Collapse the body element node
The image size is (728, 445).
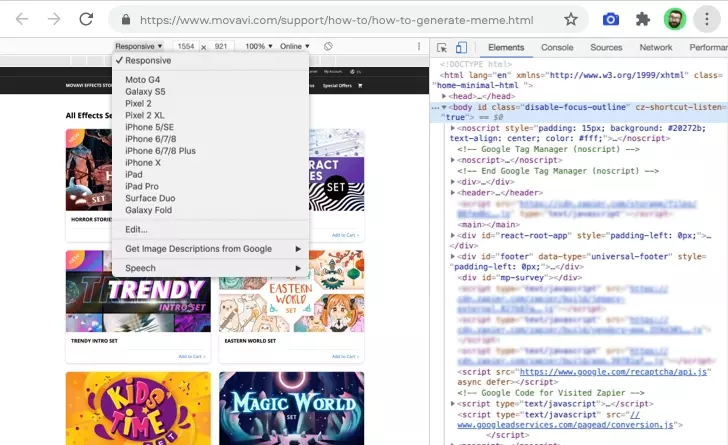click(x=444, y=107)
